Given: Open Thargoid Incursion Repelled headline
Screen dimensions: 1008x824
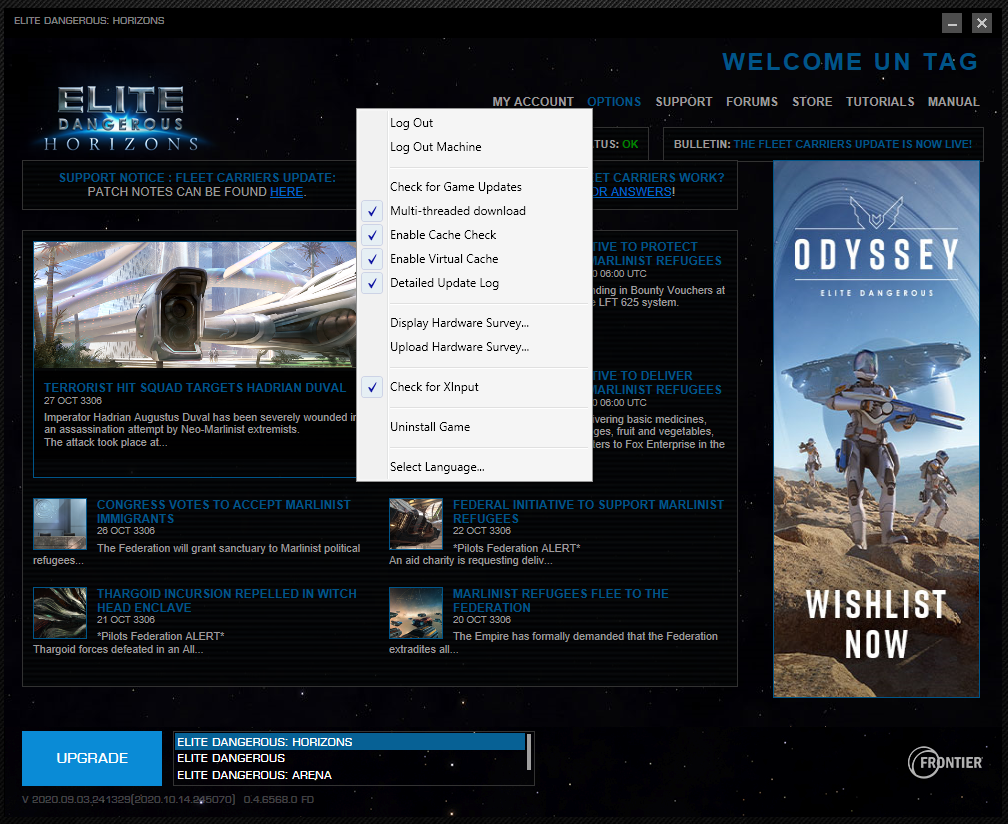Looking at the screenshot, I should point(226,600).
